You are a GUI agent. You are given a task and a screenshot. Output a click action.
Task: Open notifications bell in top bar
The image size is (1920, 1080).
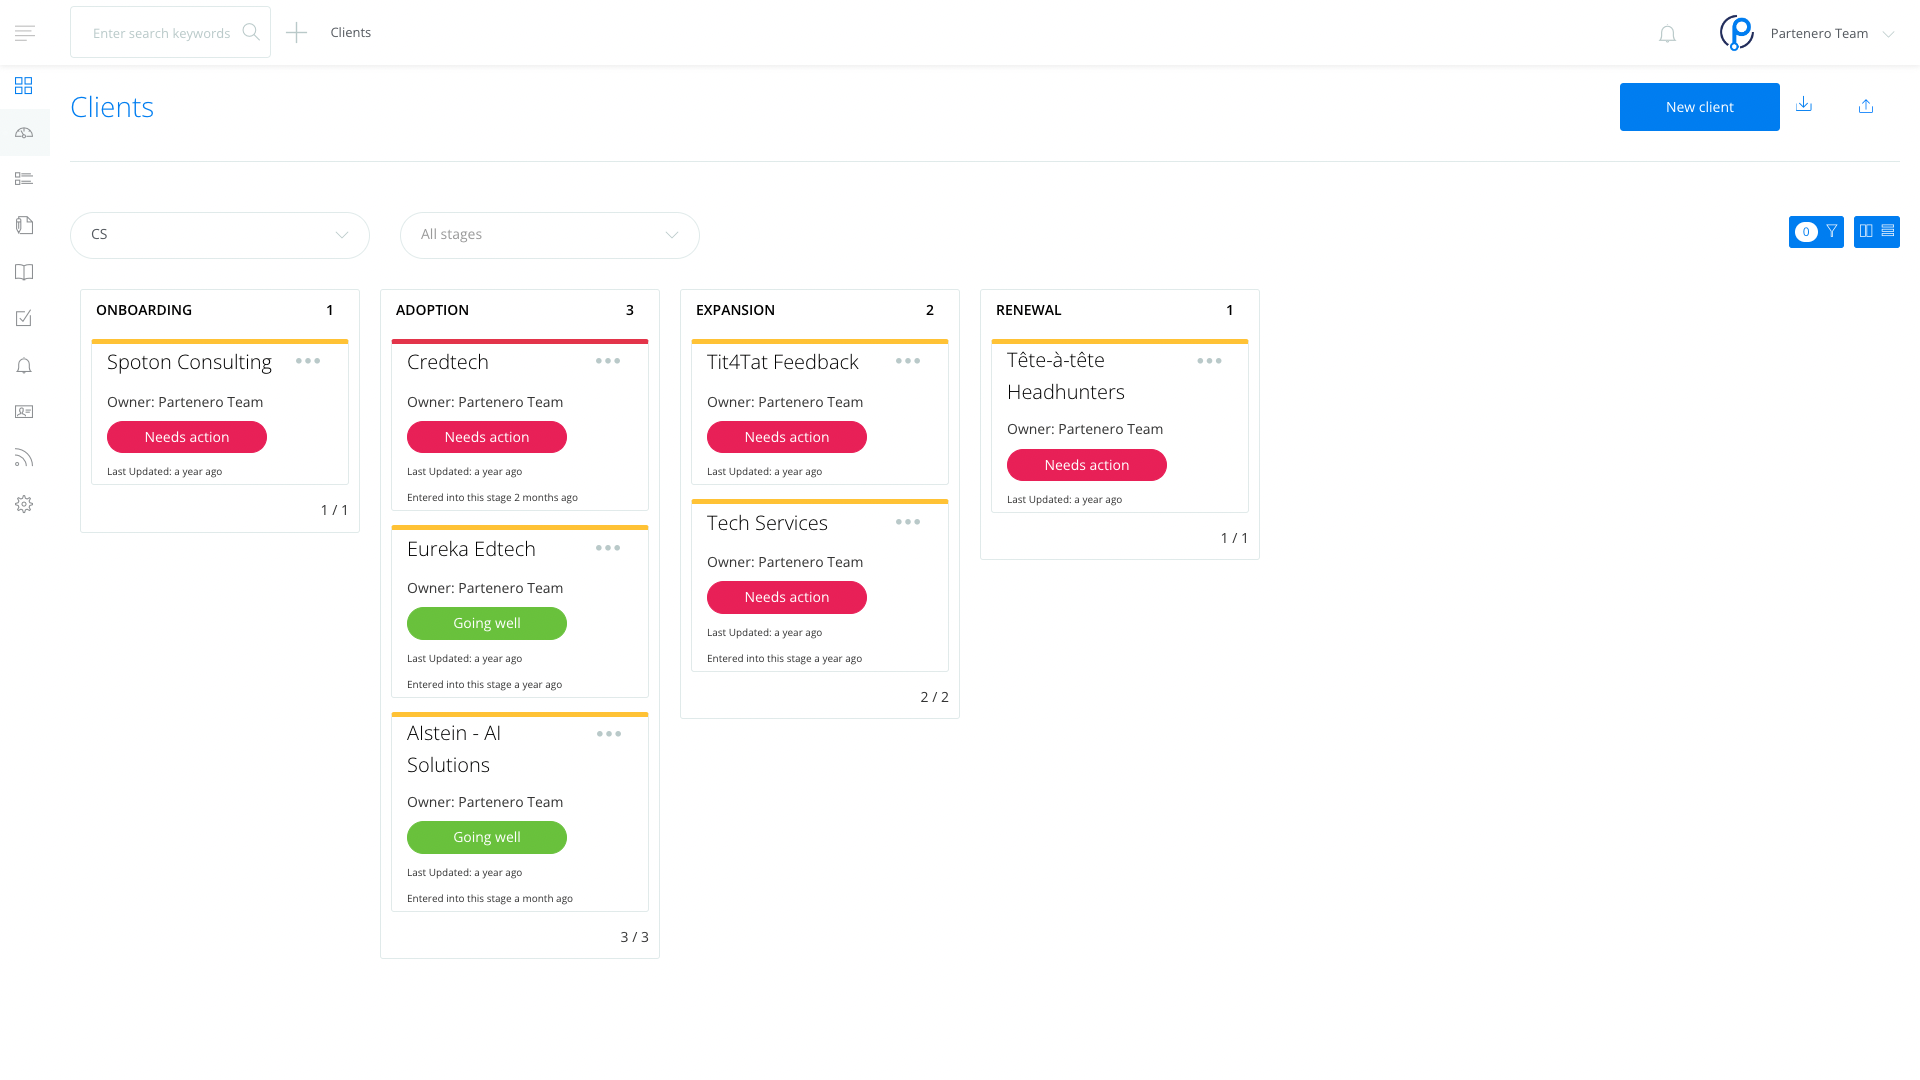1667,34
